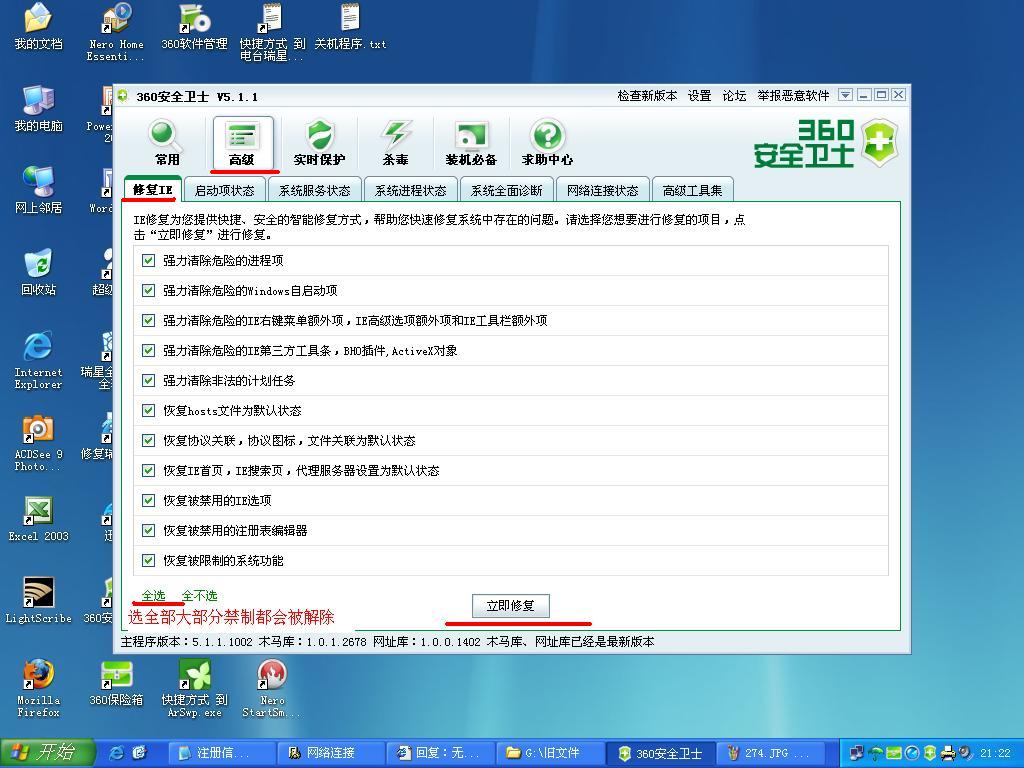This screenshot has width=1024, height=768.
Task: Switch to 系统服务状态 tab
Action: [315, 190]
